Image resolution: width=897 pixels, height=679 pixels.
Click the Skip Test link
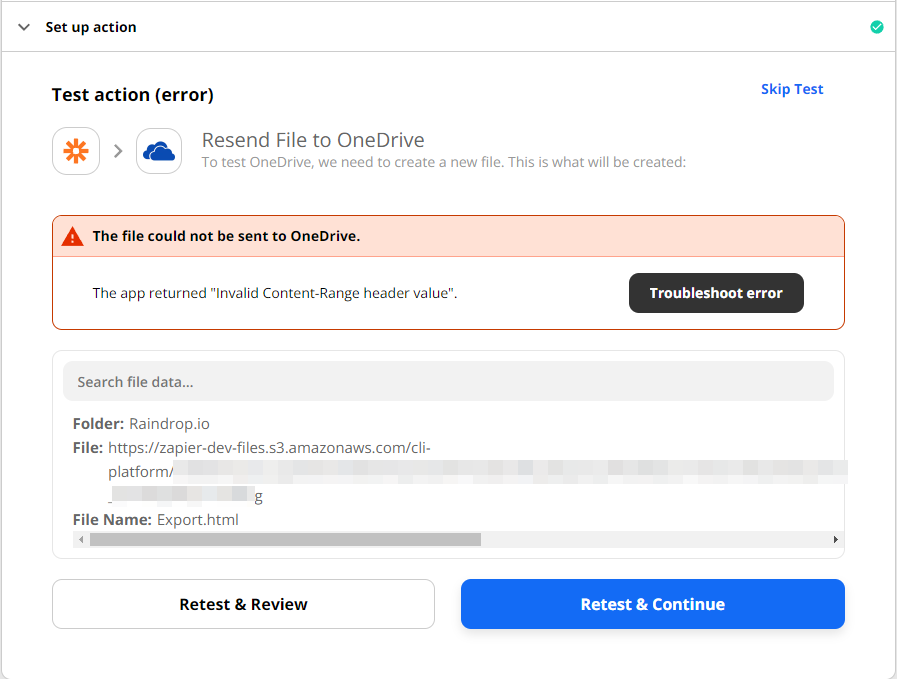[x=792, y=89]
